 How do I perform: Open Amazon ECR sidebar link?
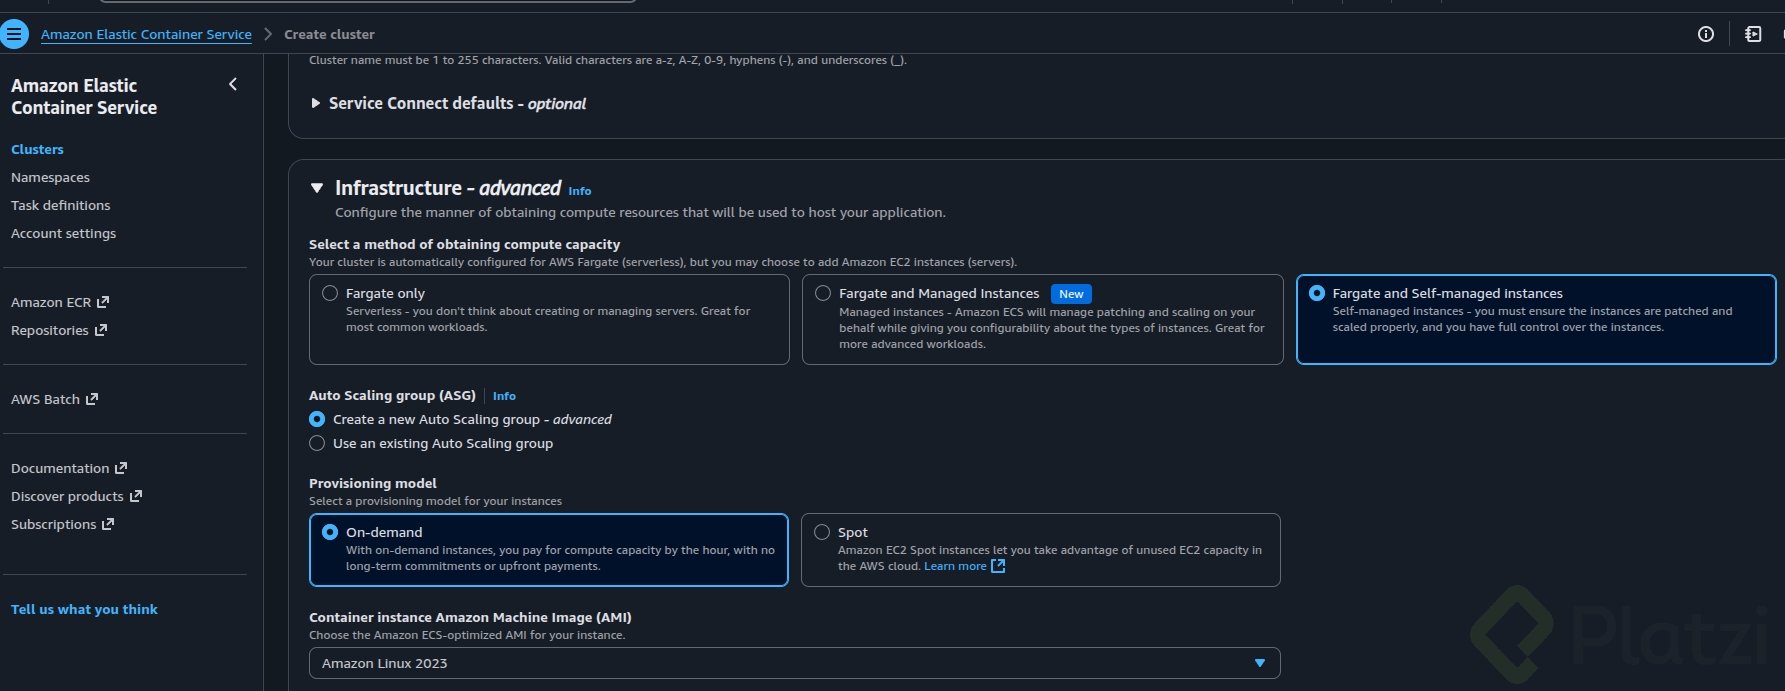point(51,302)
